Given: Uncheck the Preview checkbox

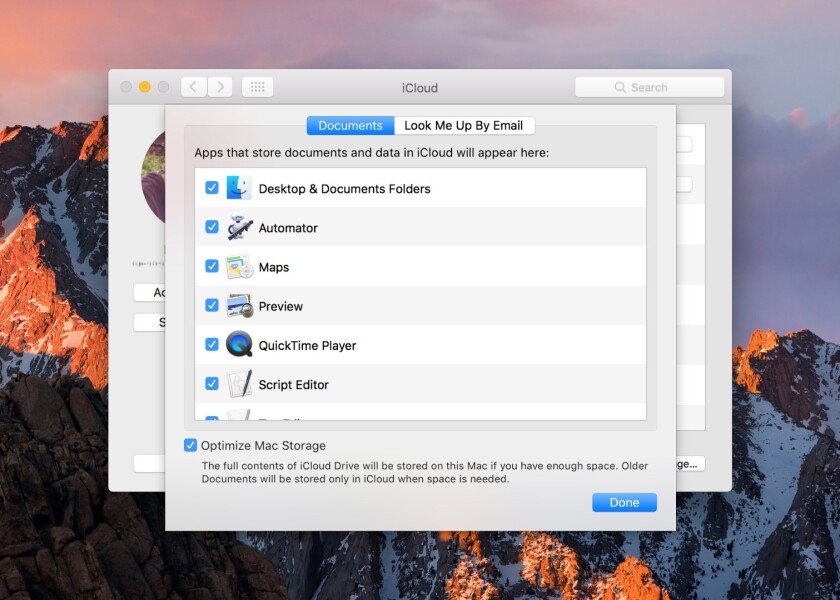Looking at the screenshot, I should (x=212, y=305).
